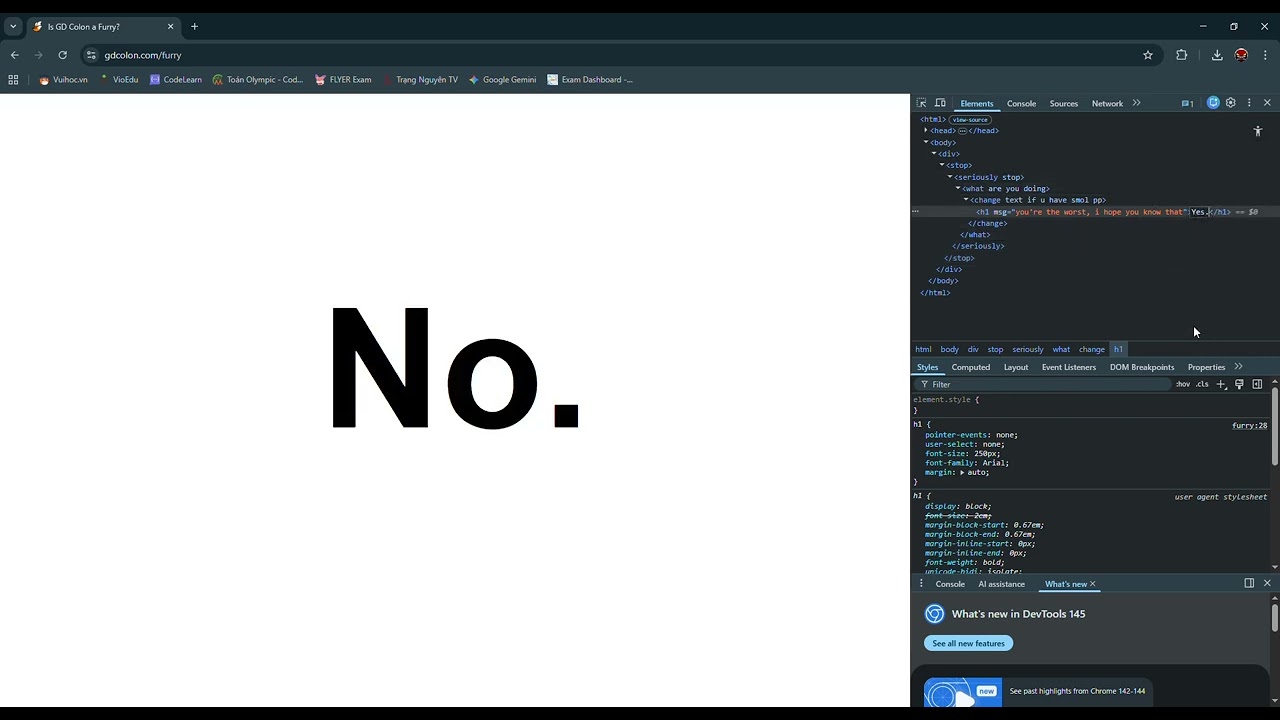This screenshot has height=720, width=1280.
Task: Open the AI assistance icon in DevTools toolbar
Action: 1213,103
